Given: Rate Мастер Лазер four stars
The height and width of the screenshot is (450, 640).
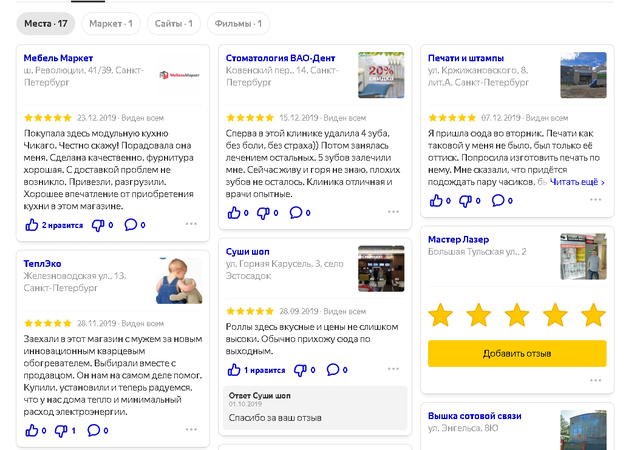Looking at the screenshot, I should 555,315.
